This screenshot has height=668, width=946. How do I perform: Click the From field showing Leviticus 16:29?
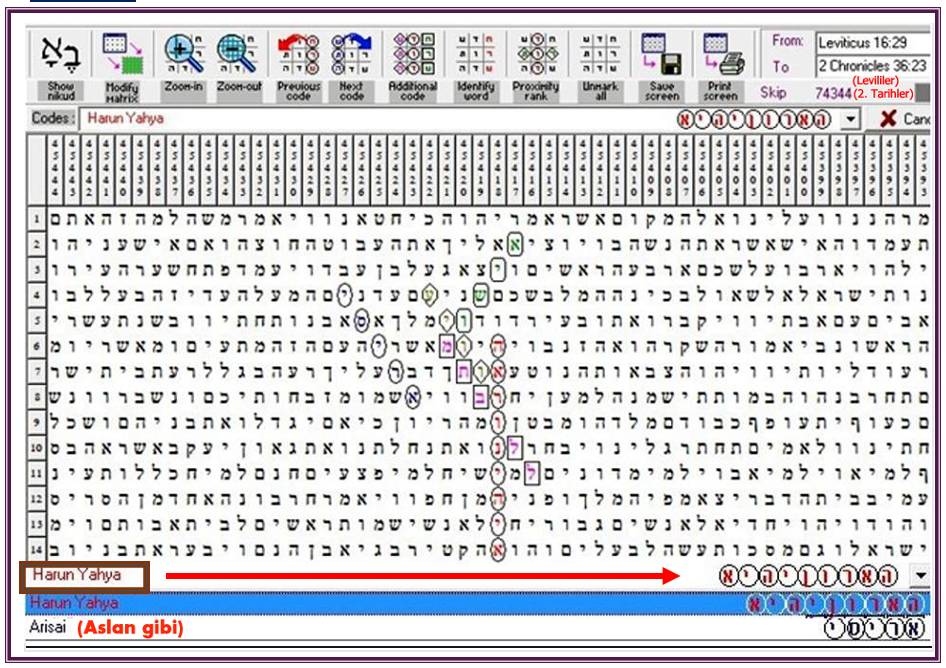pyautogui.click(x=872, y=43)
